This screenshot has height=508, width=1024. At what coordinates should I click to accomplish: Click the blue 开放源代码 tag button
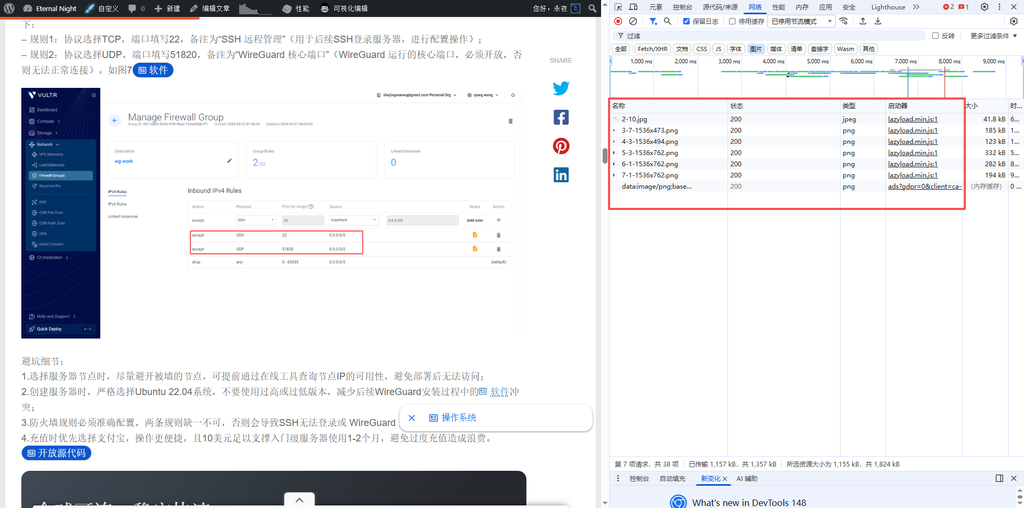coord(57,452)
